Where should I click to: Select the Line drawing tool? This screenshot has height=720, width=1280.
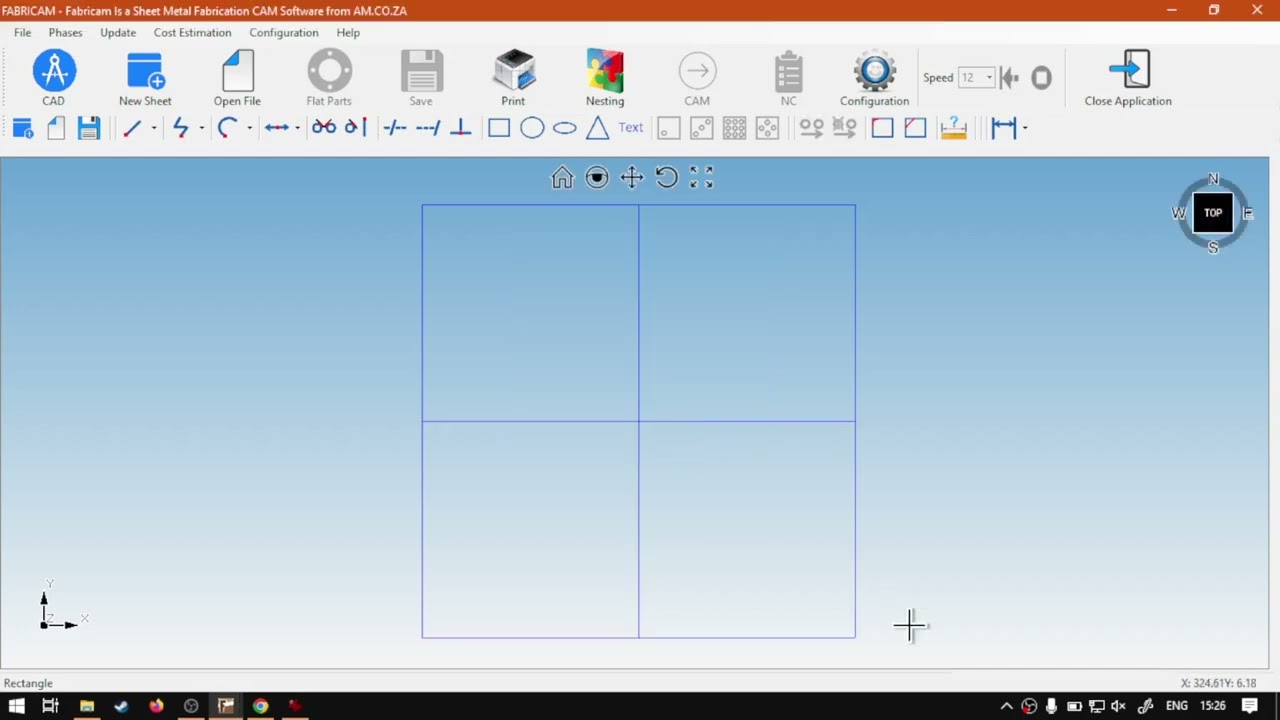(132, 128)
